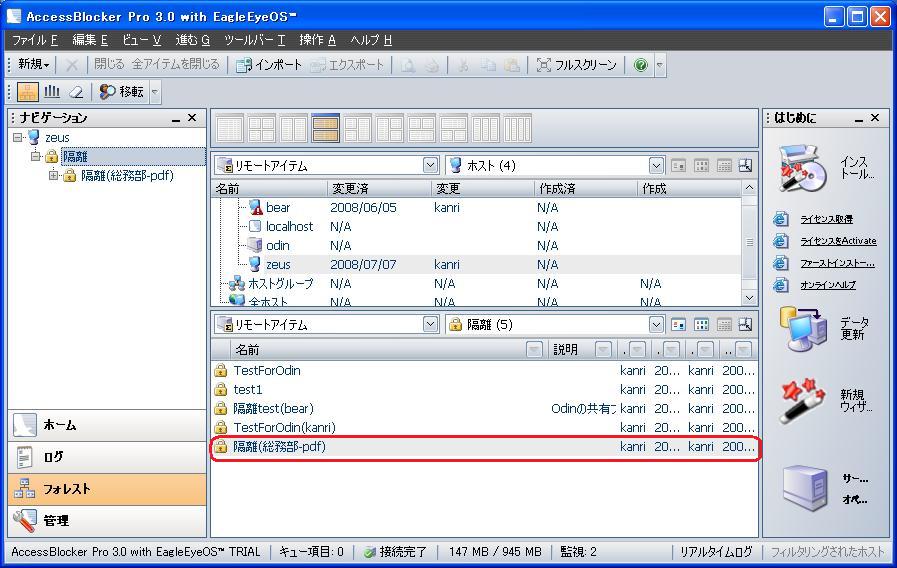Select the zeus node in navigation tree
Viewport: 897px width, 568px height.
57,137
